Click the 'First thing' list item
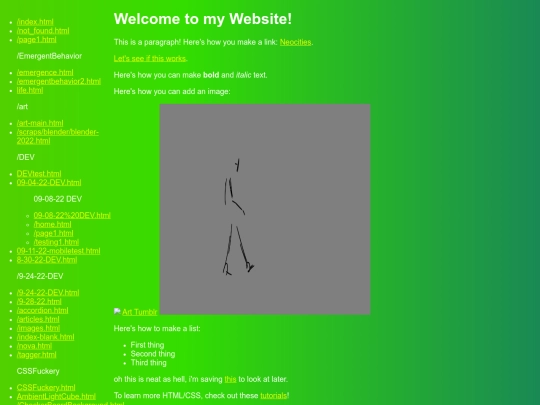The height and width of the screenshot is (405, 540). coord(147,345)
